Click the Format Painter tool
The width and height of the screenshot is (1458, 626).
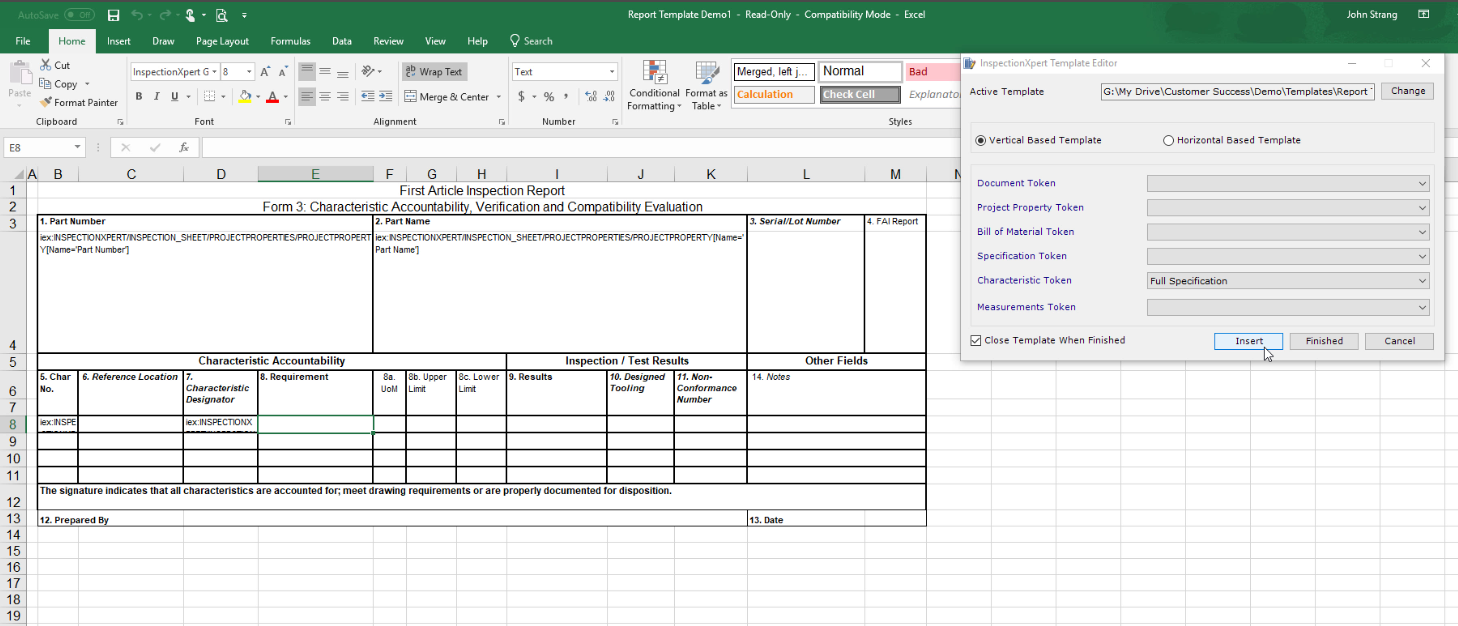pyautogui.click(x=79, y=102)
